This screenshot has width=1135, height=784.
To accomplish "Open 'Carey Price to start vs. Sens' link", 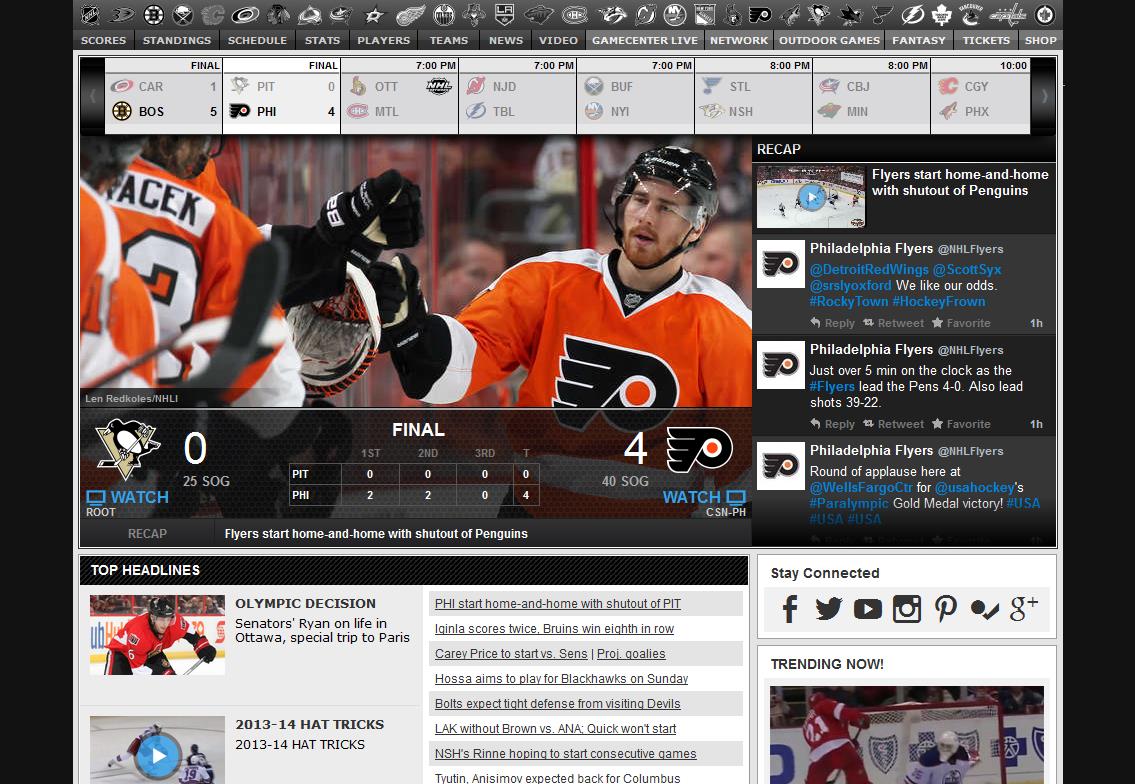I will (x=511, y=654).
